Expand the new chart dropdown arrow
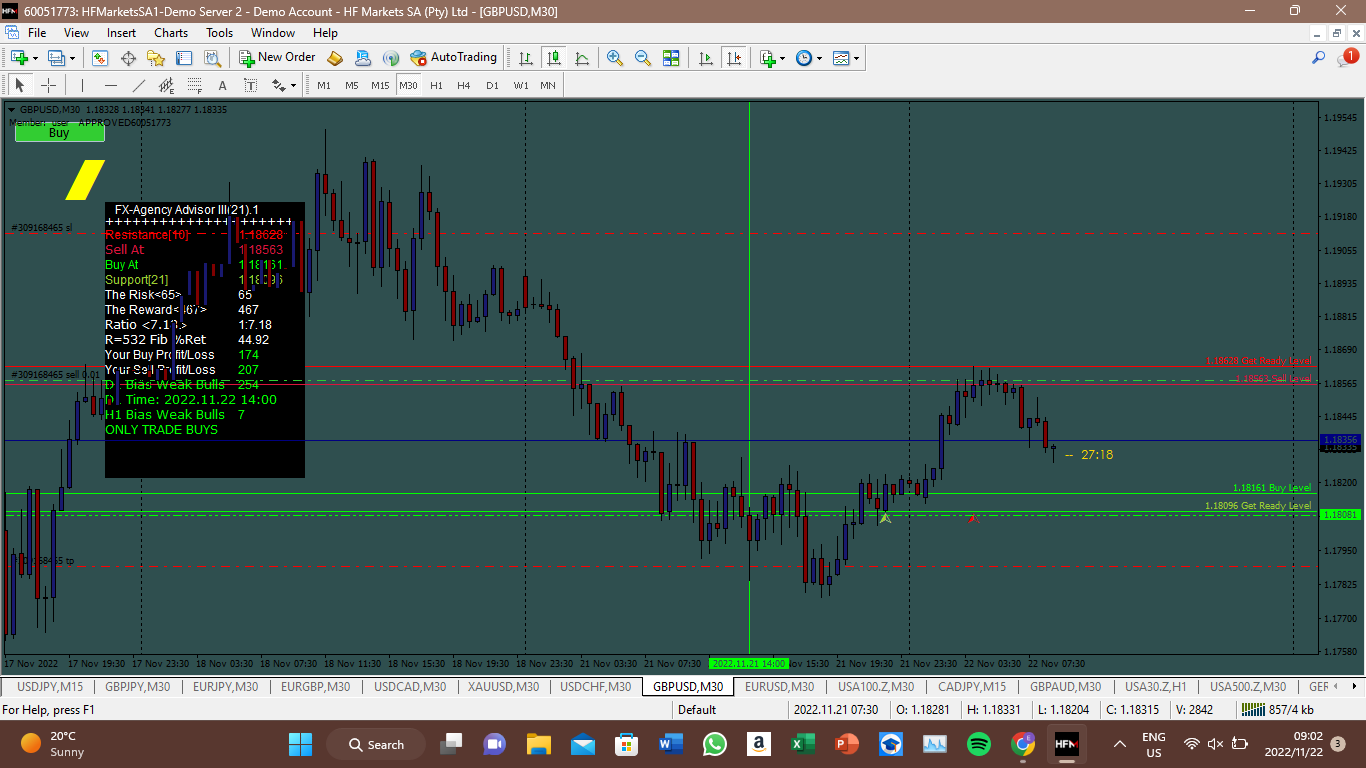The image size is (1366, 768). click(34, 58)
